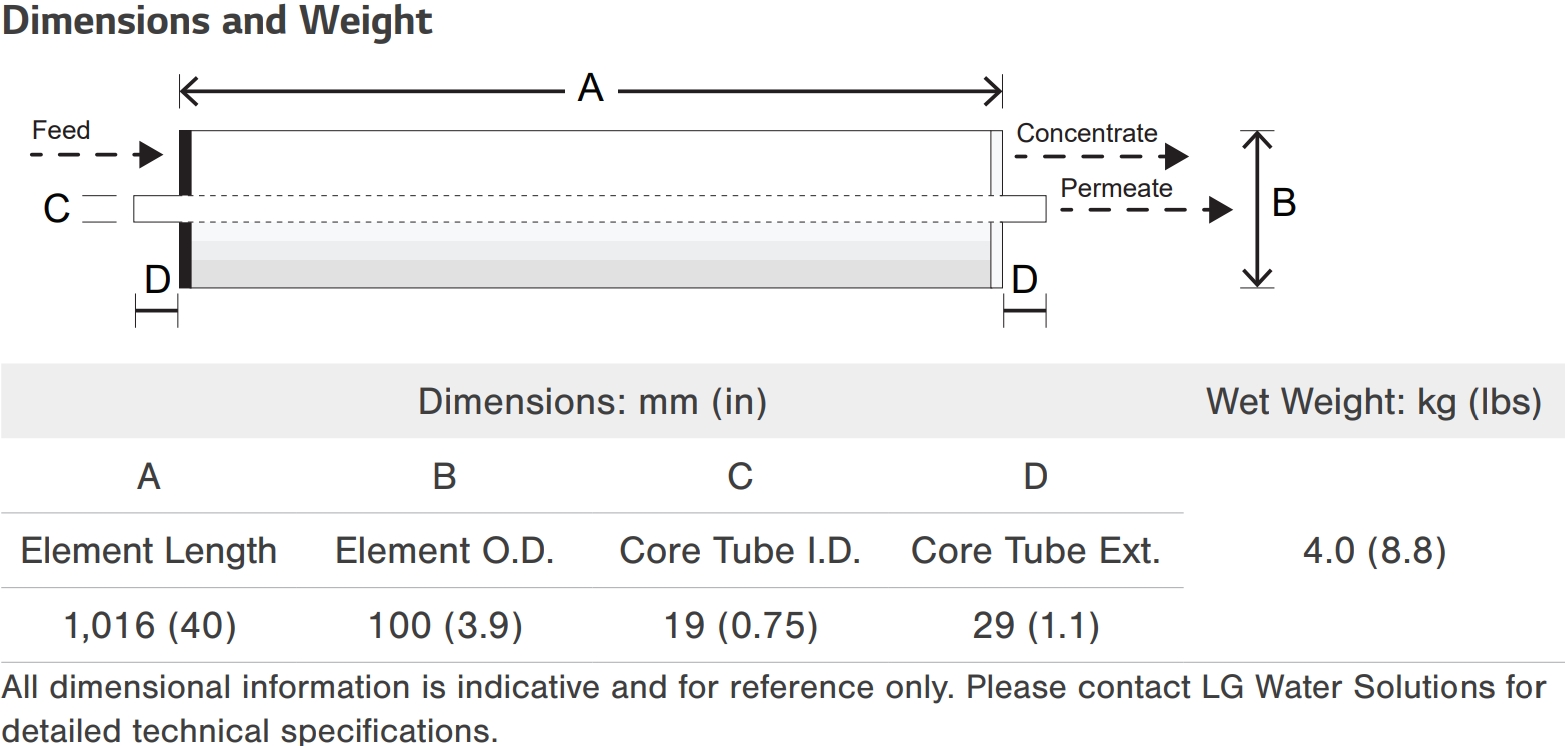
Task: Select the Core Tube Ext. cell
Action: (1036, 551)
